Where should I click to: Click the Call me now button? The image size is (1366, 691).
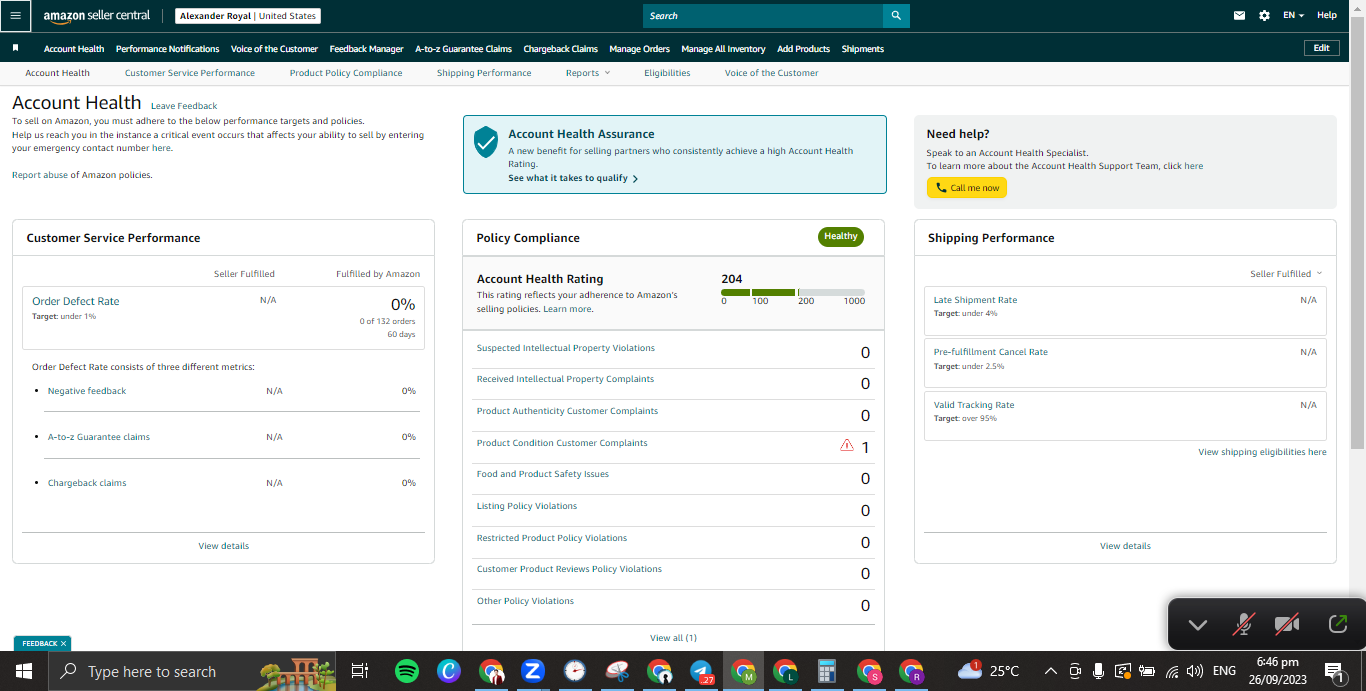966,188
